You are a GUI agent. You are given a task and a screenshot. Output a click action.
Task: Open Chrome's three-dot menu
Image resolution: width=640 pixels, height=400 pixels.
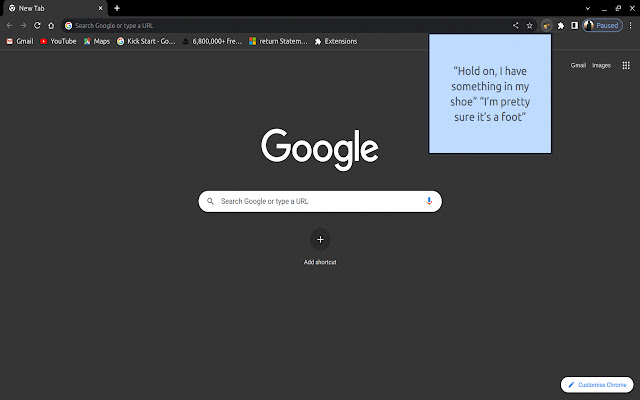click(x=630, y=25)
